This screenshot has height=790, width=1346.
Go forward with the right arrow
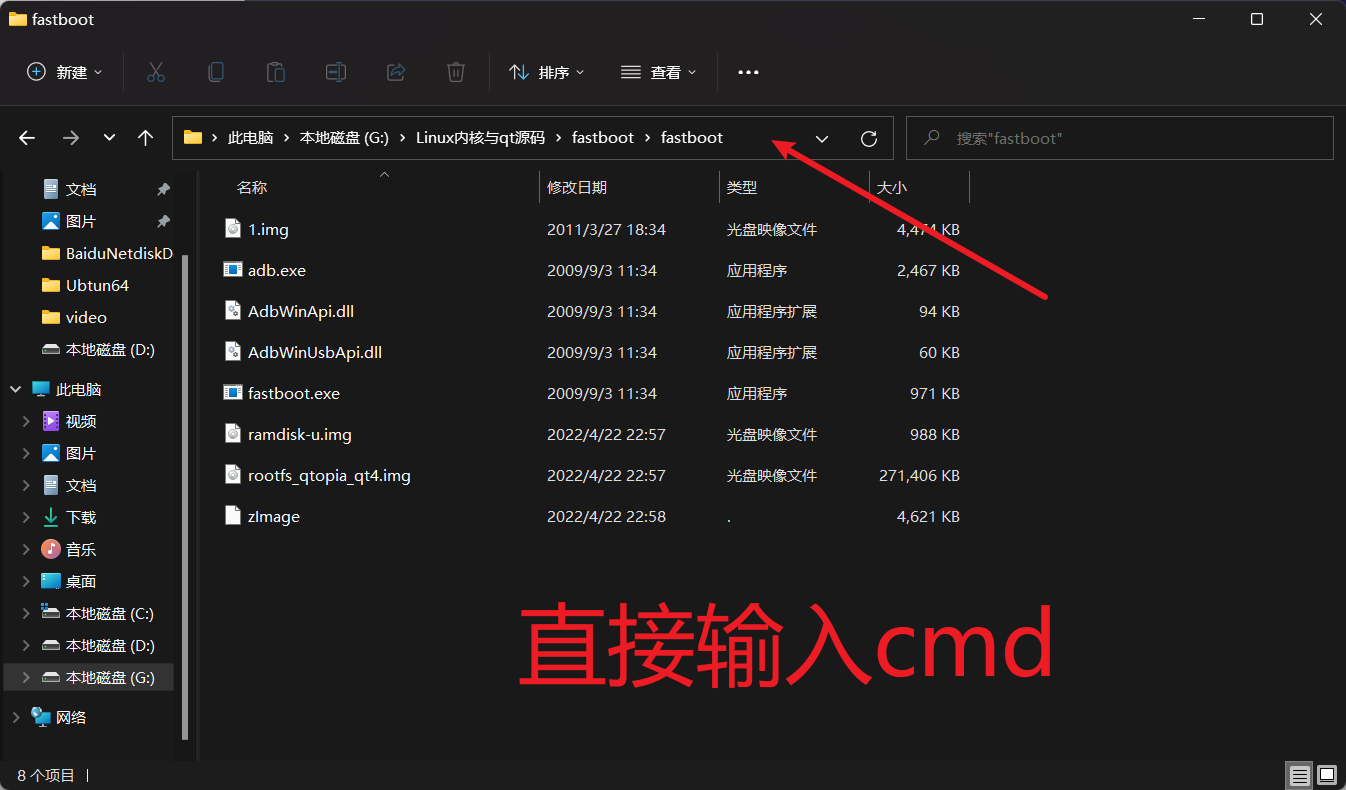[70, 138]
